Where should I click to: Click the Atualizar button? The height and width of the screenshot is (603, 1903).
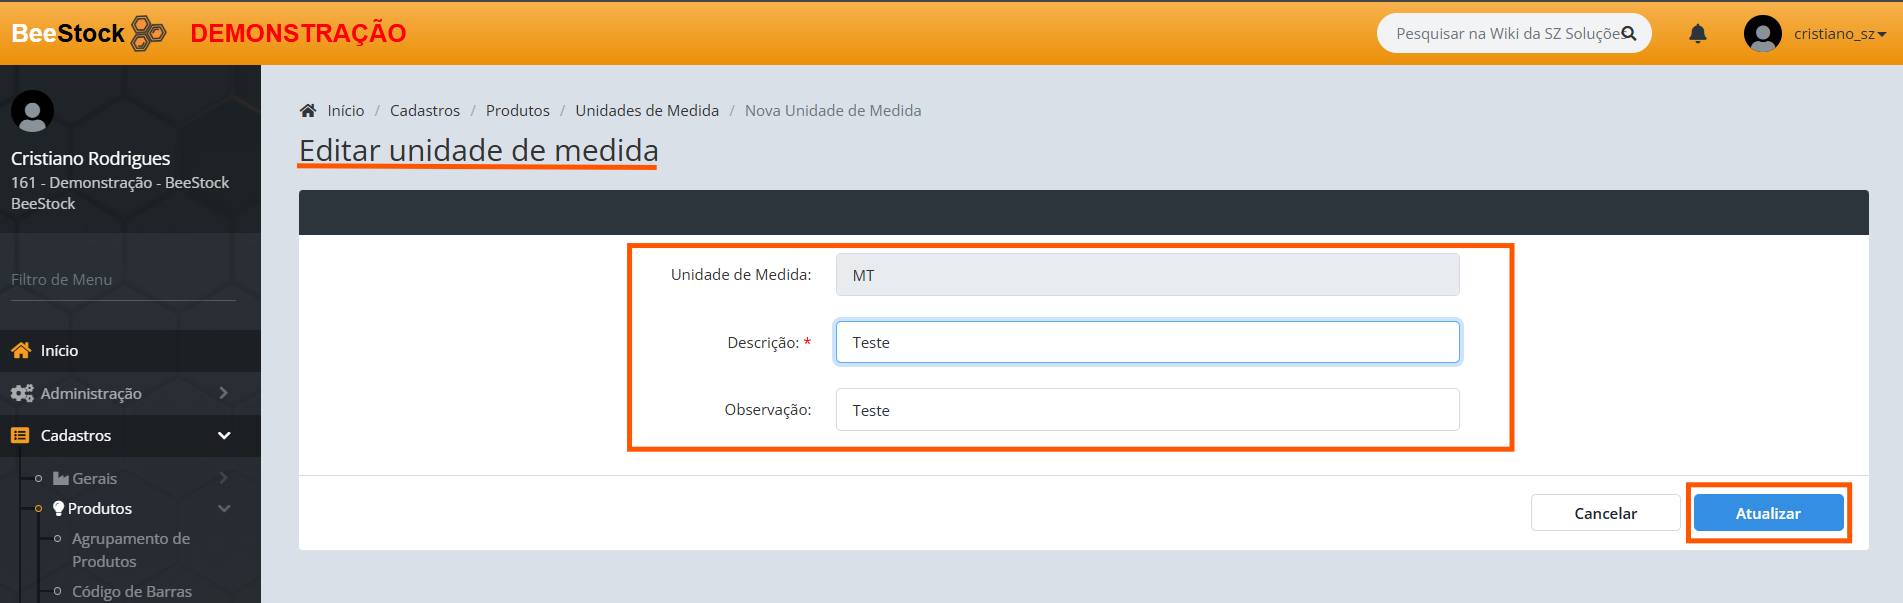click(1767, 513)
